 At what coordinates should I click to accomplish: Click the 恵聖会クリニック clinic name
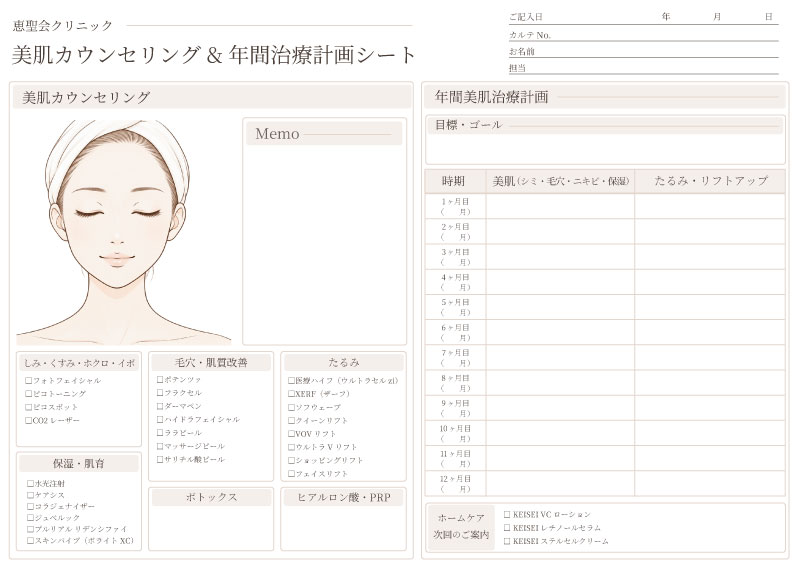click(x=62, y=26)
